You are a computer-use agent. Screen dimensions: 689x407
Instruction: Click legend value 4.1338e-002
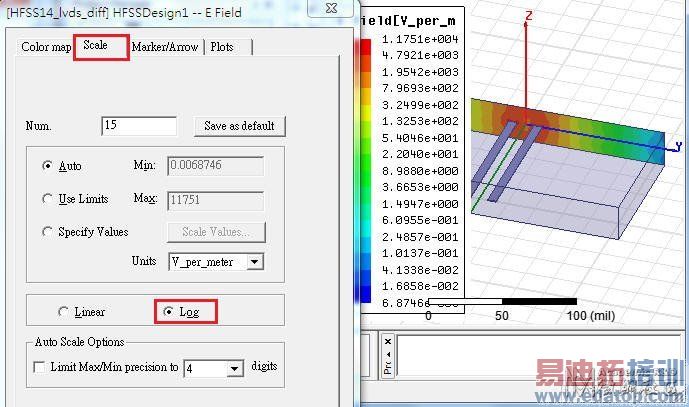click(420, 270)
